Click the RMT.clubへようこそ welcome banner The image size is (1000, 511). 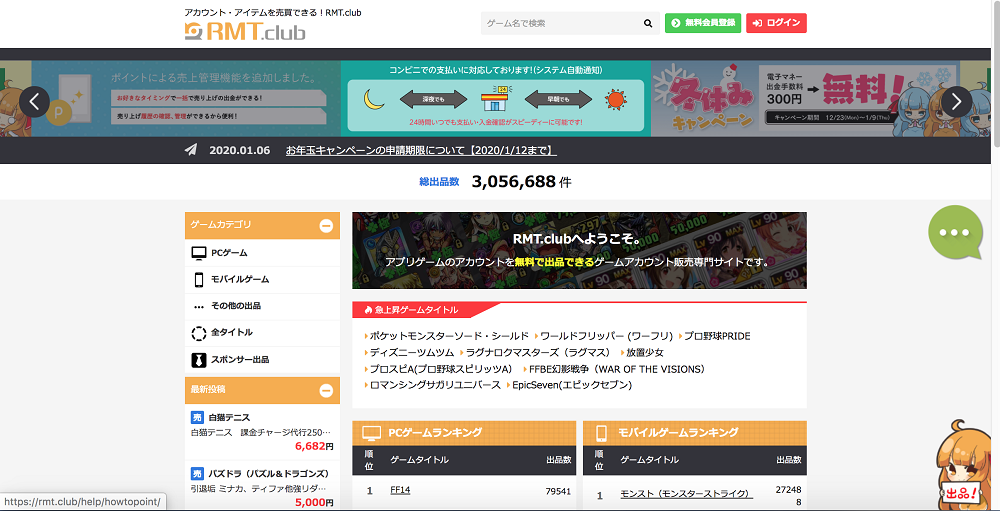pos(579,251)
